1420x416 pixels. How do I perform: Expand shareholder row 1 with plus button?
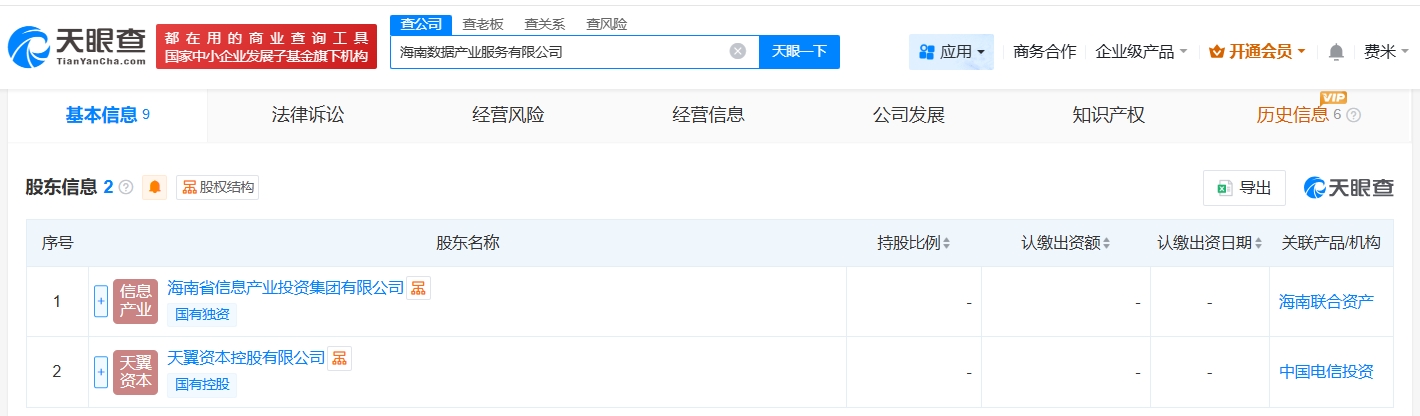click(100, 301)
